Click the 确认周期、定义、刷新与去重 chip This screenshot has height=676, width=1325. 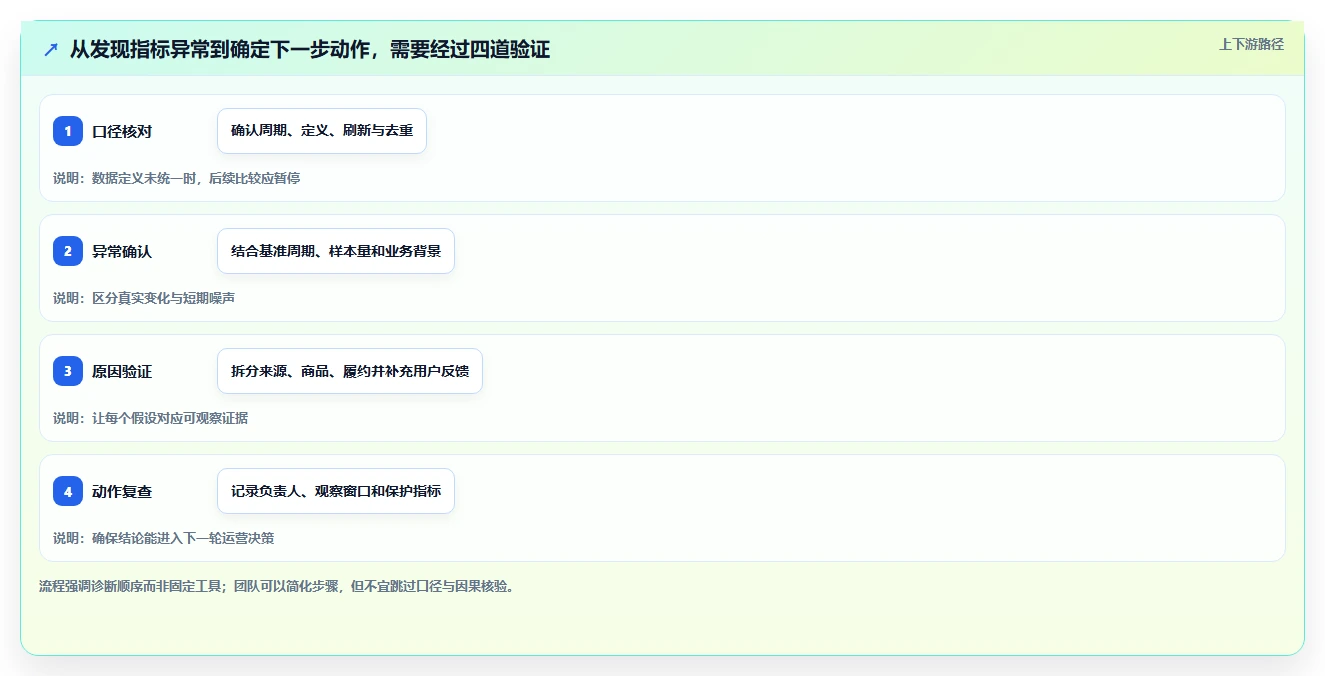[x=322, y=131]
